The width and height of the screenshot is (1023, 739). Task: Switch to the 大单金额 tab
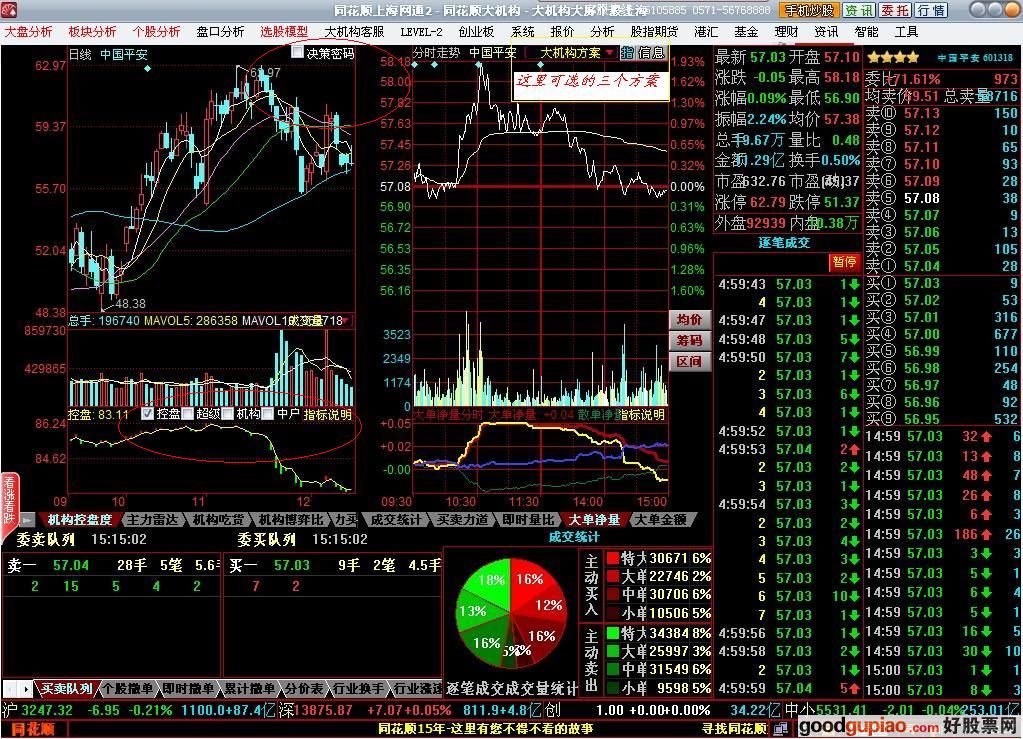(x=660, y=520)
